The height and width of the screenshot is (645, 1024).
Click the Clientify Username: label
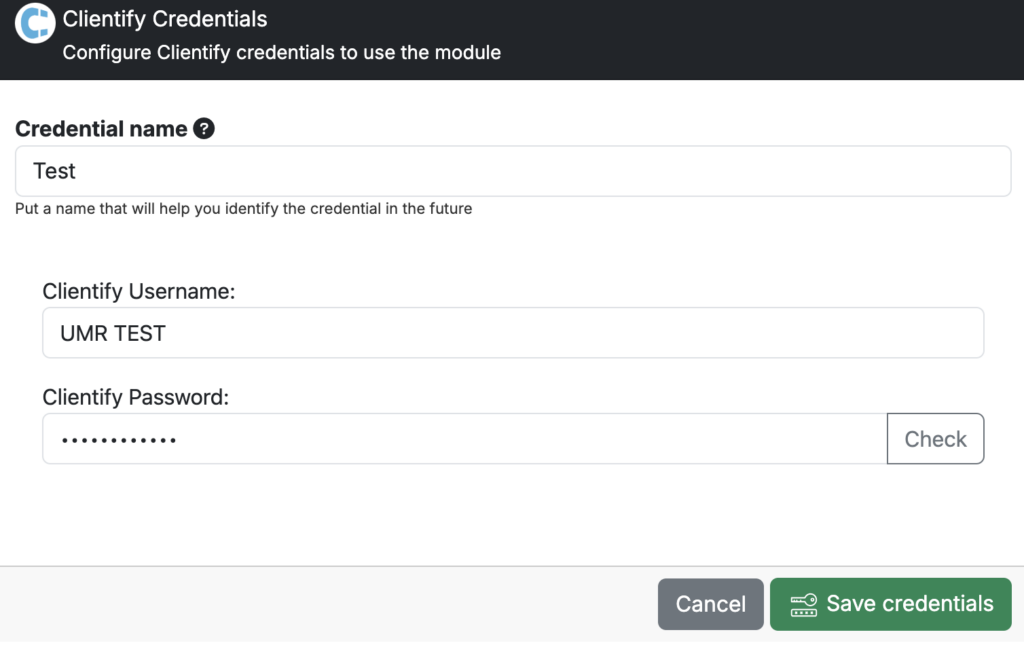click(x=138, y=291)
